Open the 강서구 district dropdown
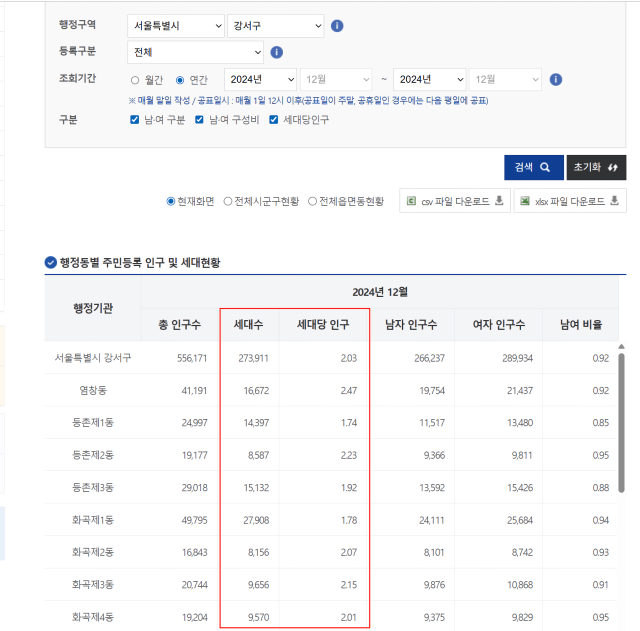 coord(276,26)
